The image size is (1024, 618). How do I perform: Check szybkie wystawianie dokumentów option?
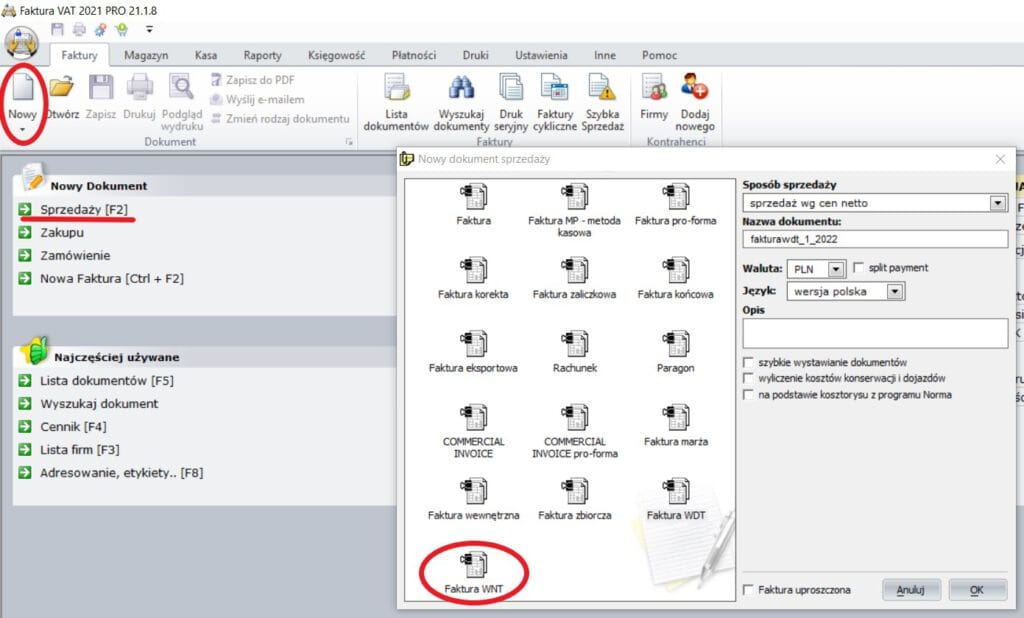point(748,362)
